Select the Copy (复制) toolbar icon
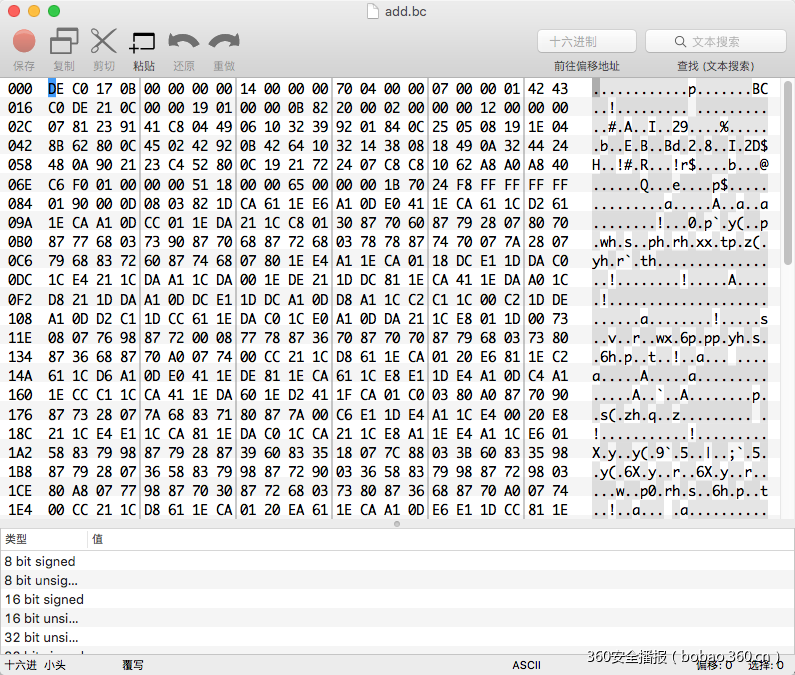The height and width of the screenshot is (675, 795). coord(64,41)
